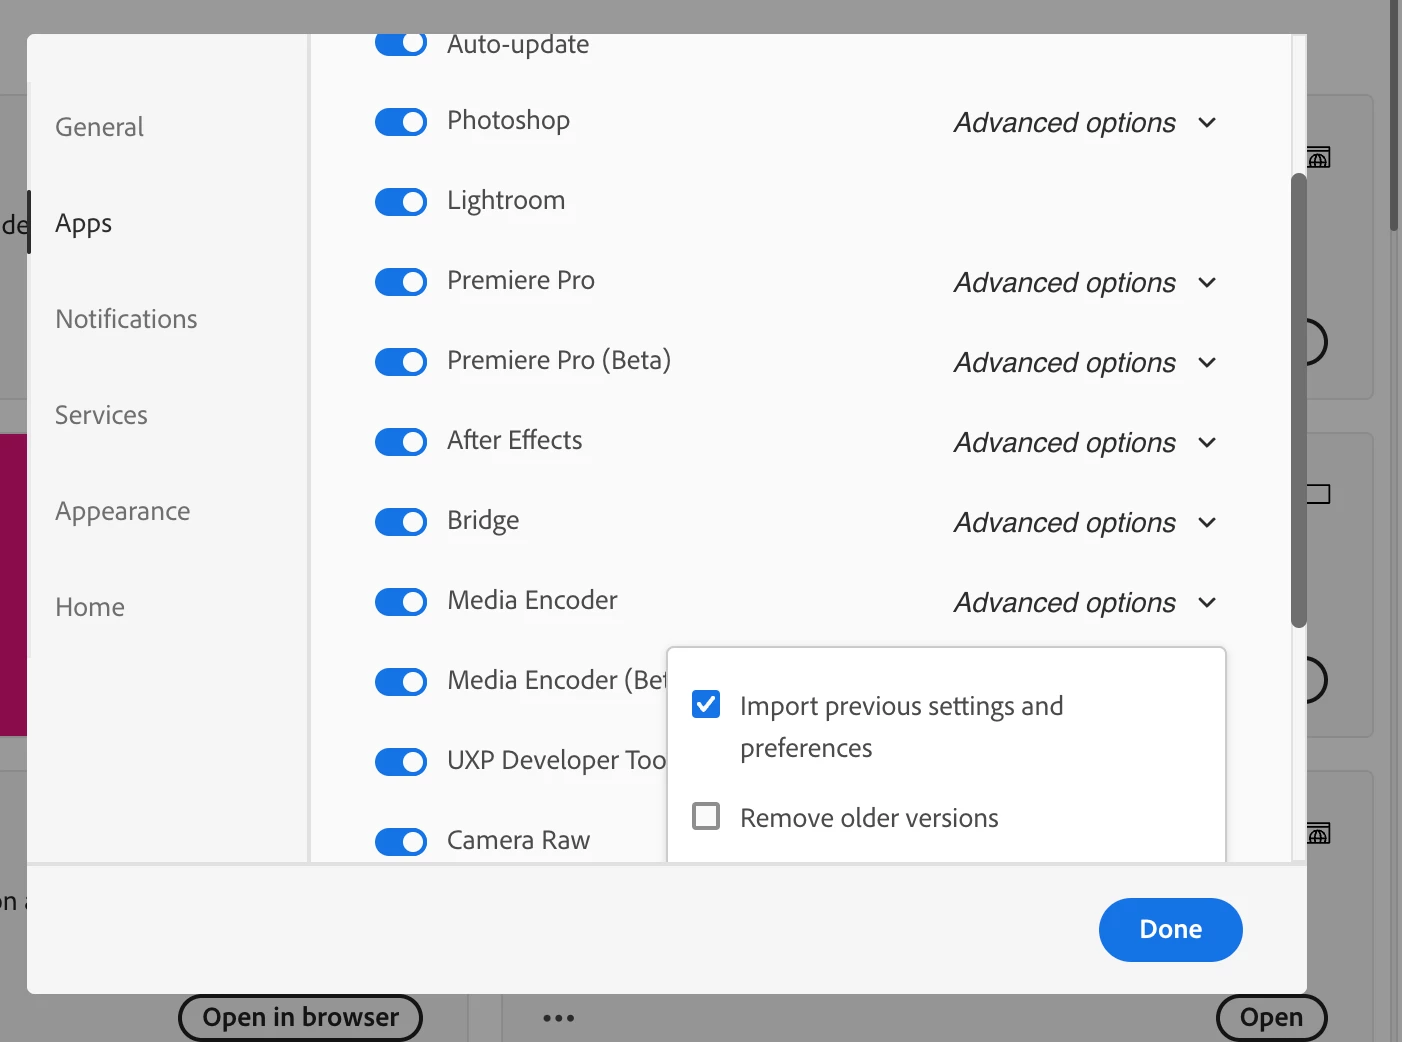The height and width of the screenshot is (1042, 1402).
Task: Toggle Premiere Pro (Beta) switch
Action: tap(401, 362)
